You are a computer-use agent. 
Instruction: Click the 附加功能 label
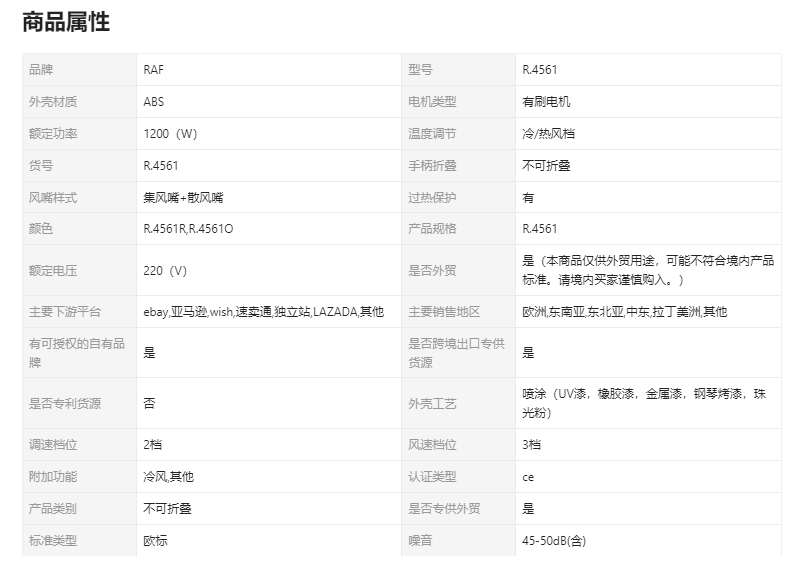click(53, 477)
